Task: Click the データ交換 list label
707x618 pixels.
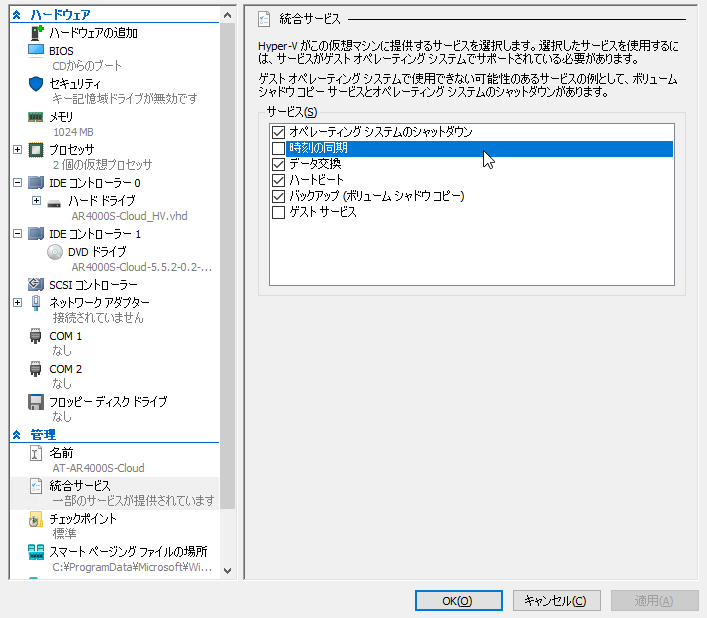Action: click(x=315, y=164)
